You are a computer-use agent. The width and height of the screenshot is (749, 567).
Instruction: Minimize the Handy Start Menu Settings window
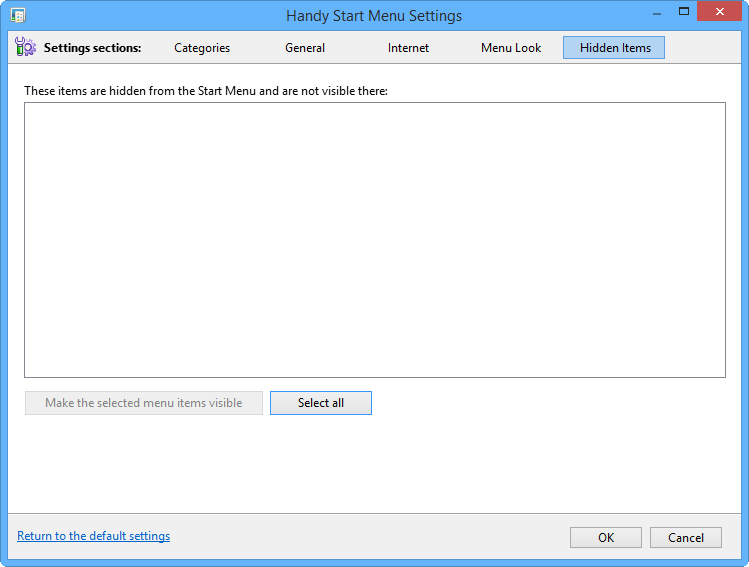(657, 13)
